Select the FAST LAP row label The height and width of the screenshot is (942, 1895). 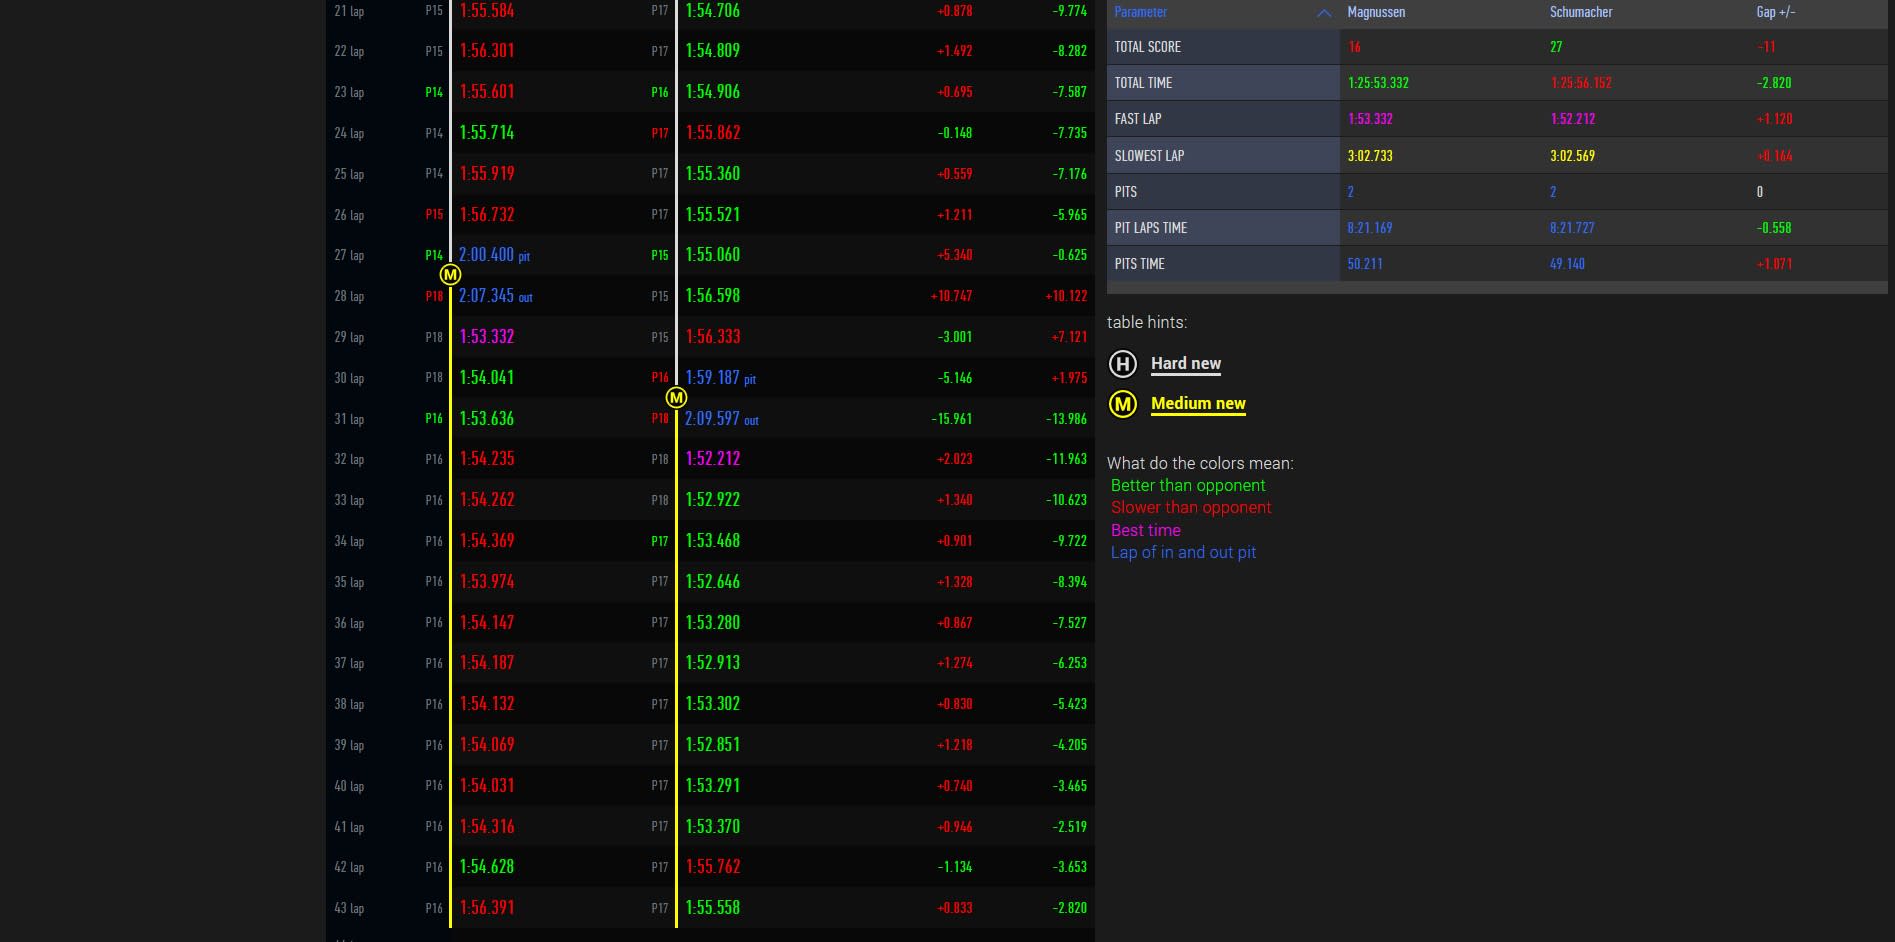[x=1138, y=119]
